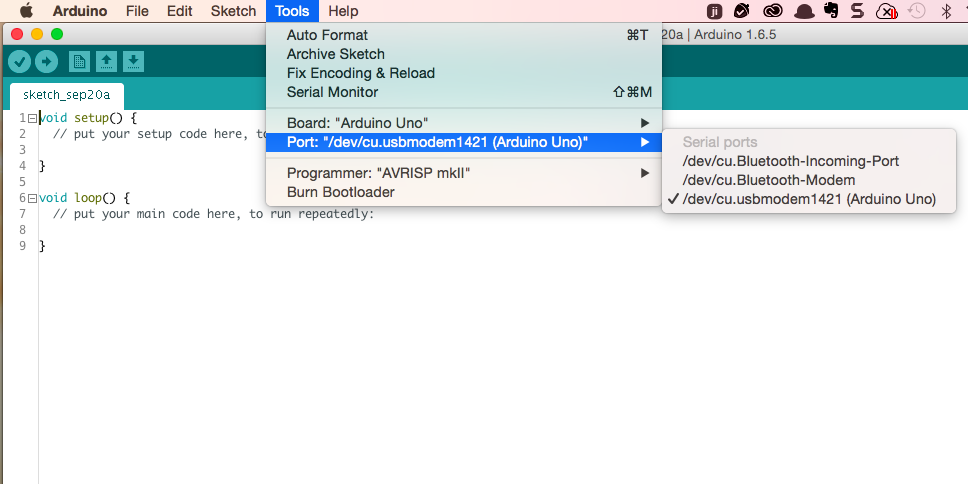Open the Time Machine menu bar icon
The image size is (968, 484).
(x=917, y=10)
